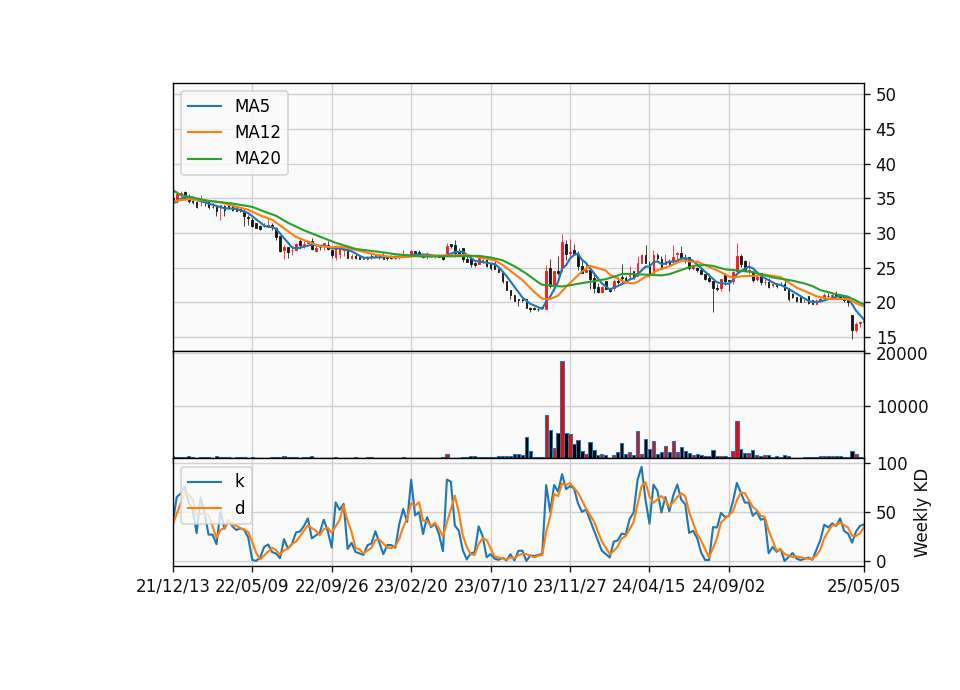Screen dimensions: 960x690
Task: Click the 22/05/09 date label
Action: click(x=252, y=586)
